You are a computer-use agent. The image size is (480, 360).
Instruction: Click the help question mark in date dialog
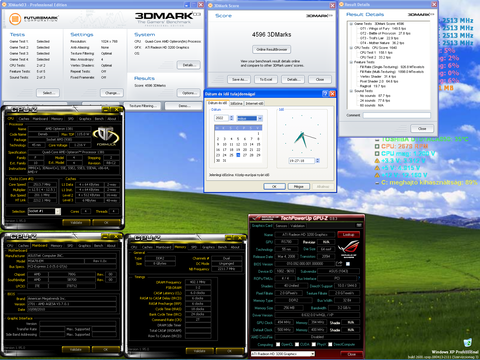(x=325, y=94)
